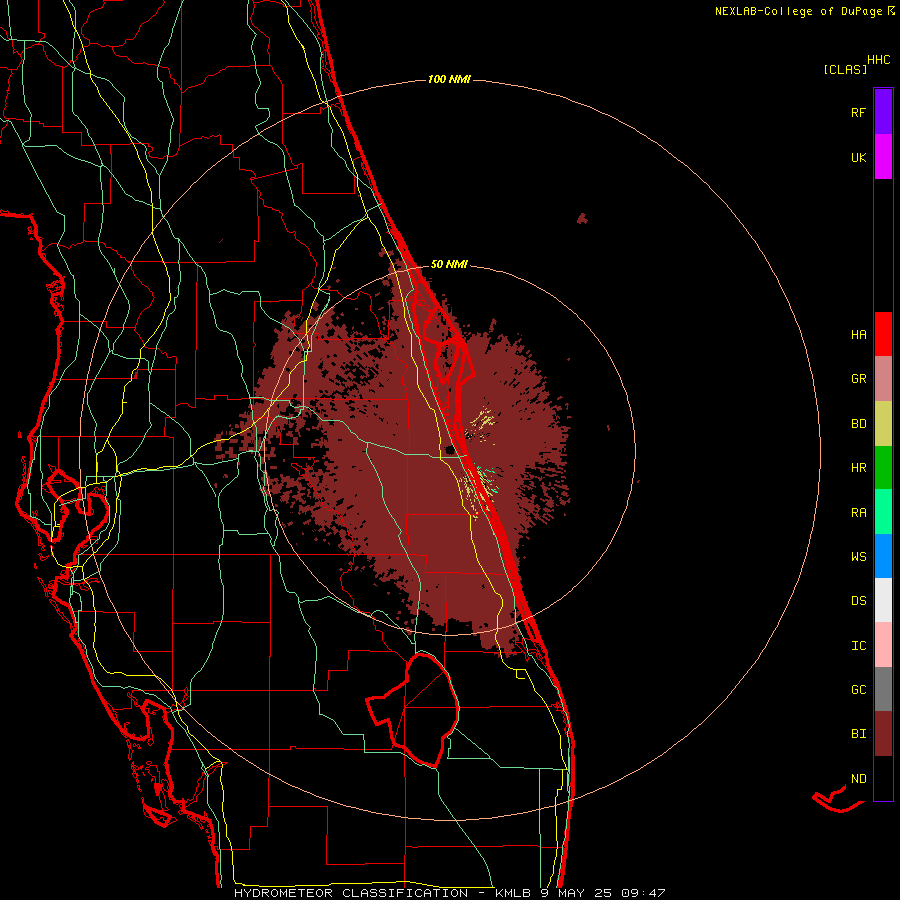Image resolution: width=900 pixels, height=900 pixels.
Task: Click the GR pink legend swatch
Action: tap(883, 378)
